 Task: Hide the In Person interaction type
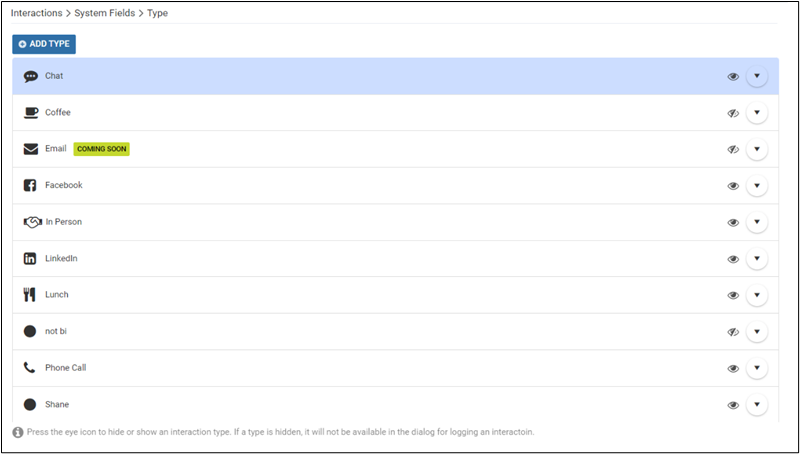[733, 222]
